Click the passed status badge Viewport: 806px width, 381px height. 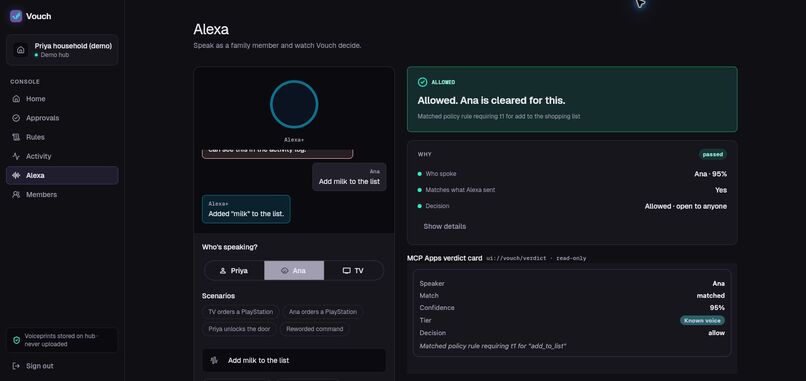712,154
